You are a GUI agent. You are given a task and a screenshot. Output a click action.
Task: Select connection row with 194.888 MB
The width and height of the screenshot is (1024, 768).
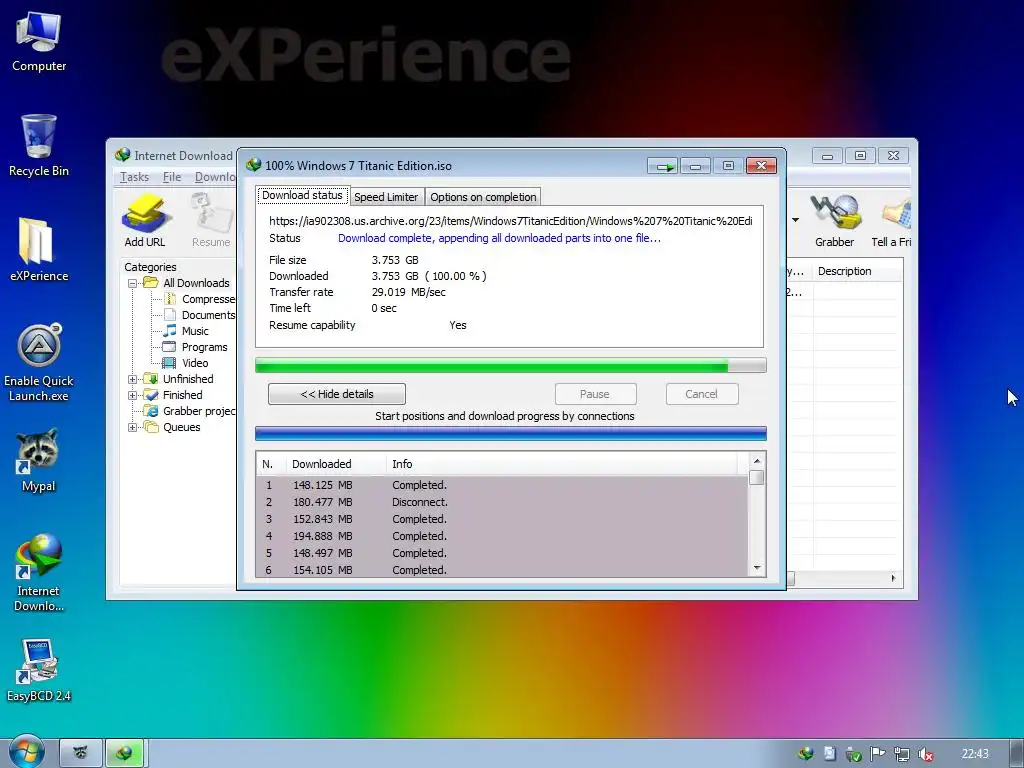[x=503, y=536]
